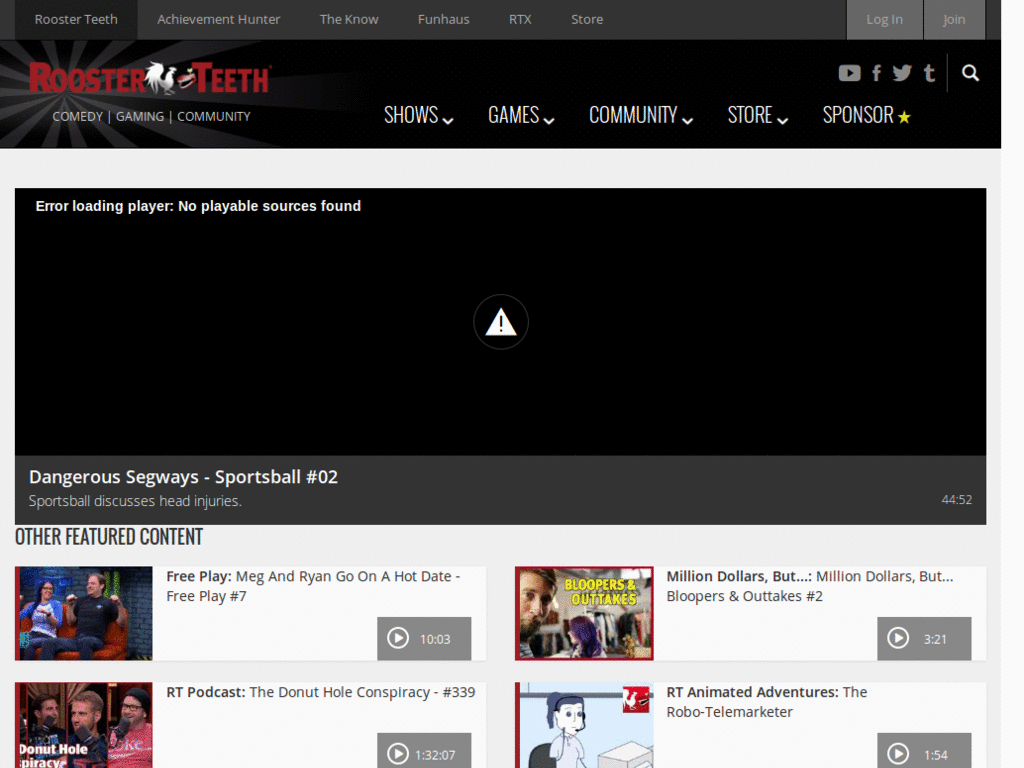
Task: Expand the Store dropdown in main nav
Action: pyautogui.click(x=758, y=115)
